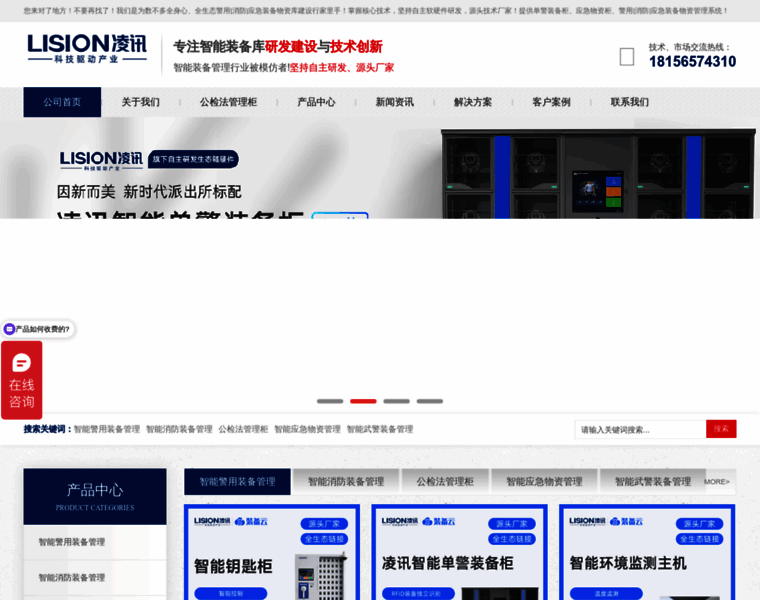This screenshot has height=600, width=760.
Task: Switch to the 公检法管理柜 product tab
Action: tap(445, 482)
